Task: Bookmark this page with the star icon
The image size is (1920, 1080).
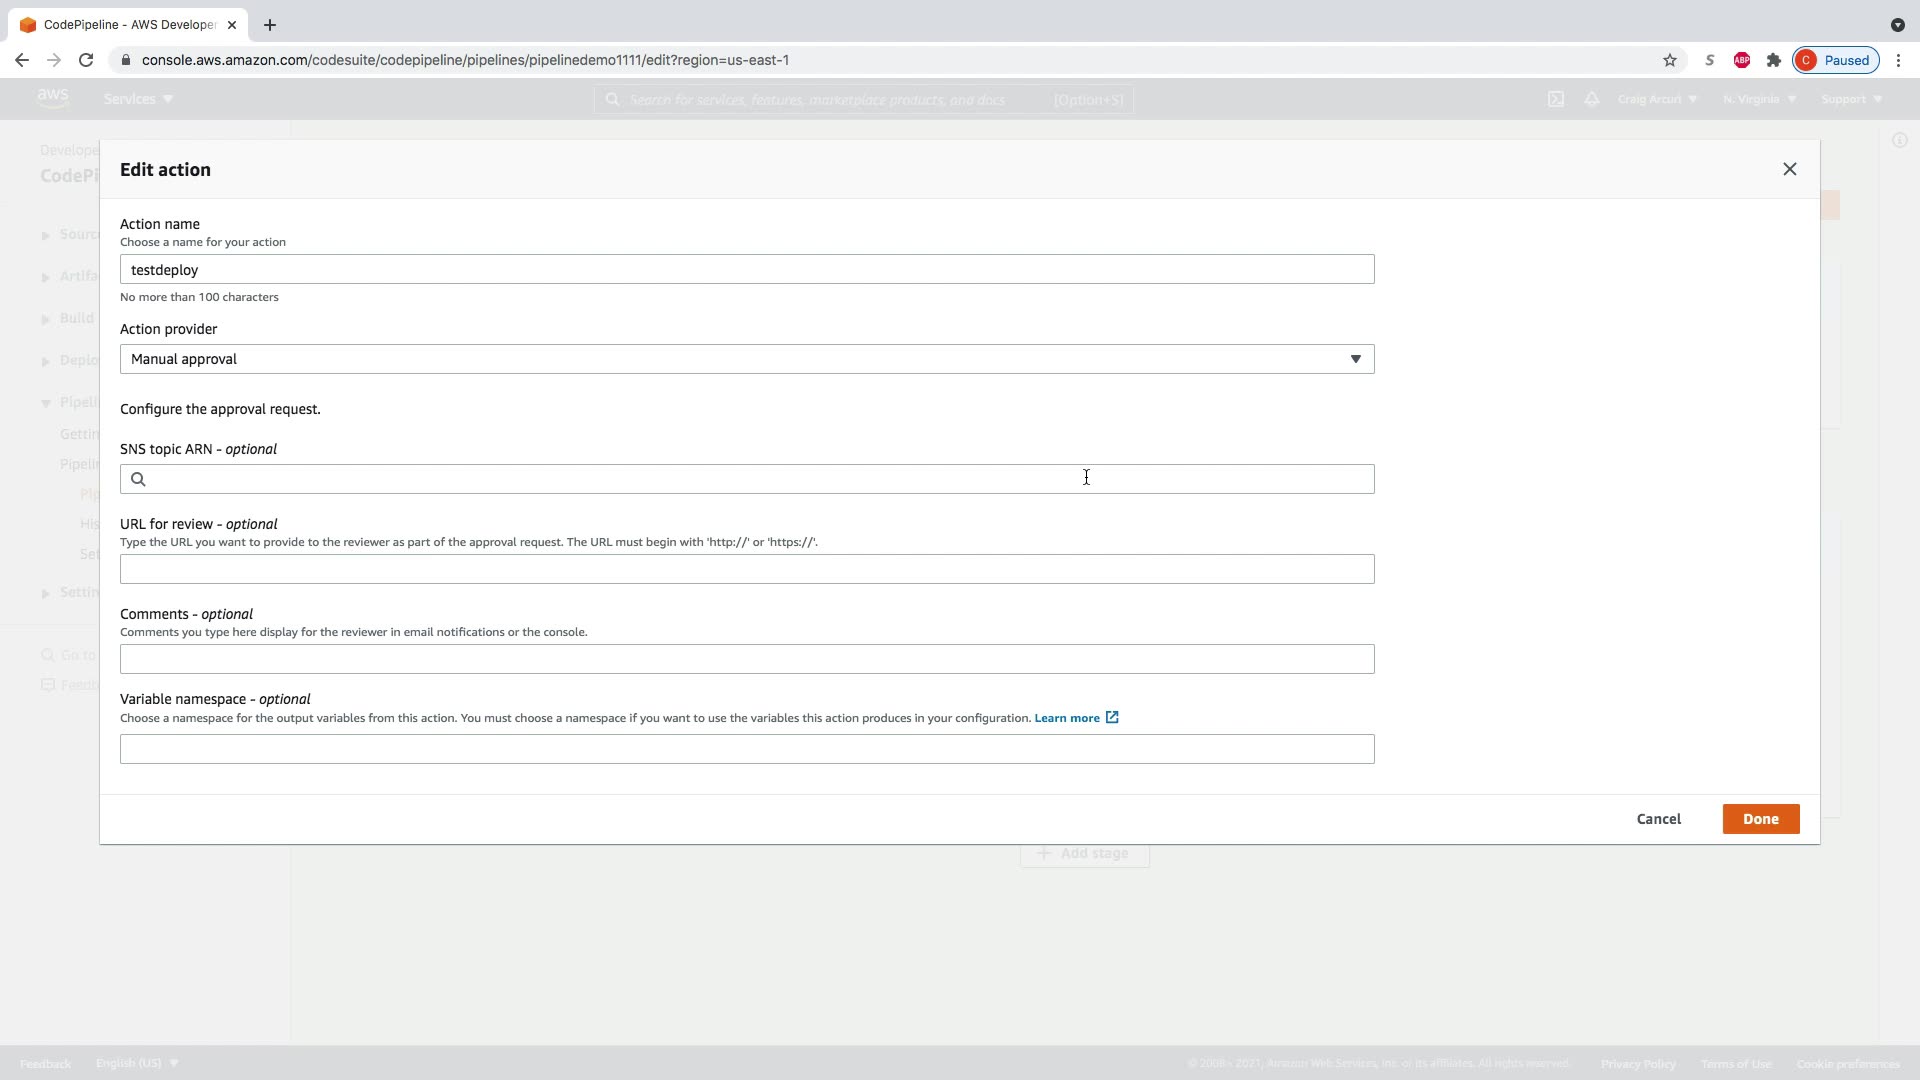Action: coord(1669,60)
